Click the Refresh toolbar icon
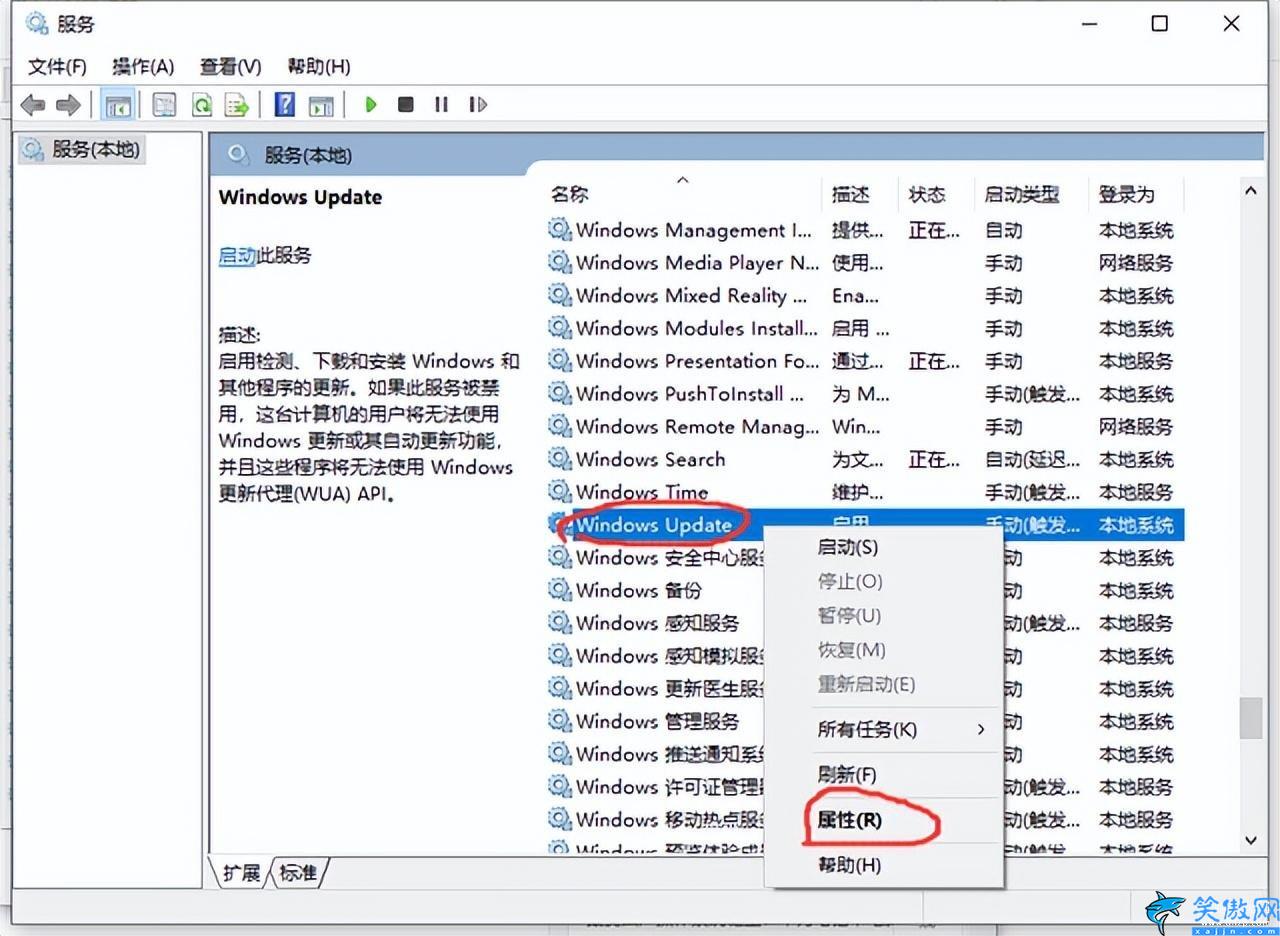Image resolution: width=1280 pixels, height=936 pixels. coord(202,104)
